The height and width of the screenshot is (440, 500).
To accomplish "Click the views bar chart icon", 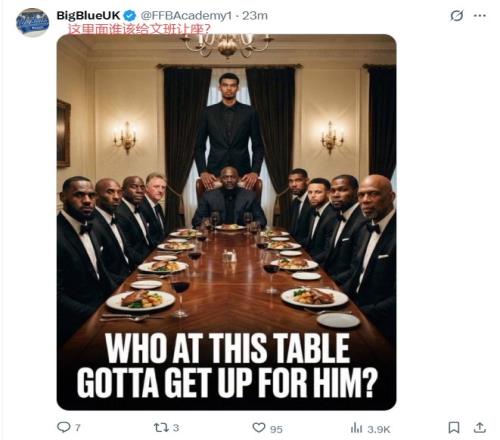I will (356, 428).
